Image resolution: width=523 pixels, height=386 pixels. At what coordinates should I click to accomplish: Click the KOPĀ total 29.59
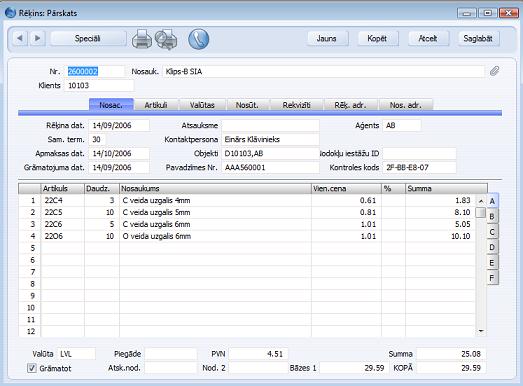point(451,368)
